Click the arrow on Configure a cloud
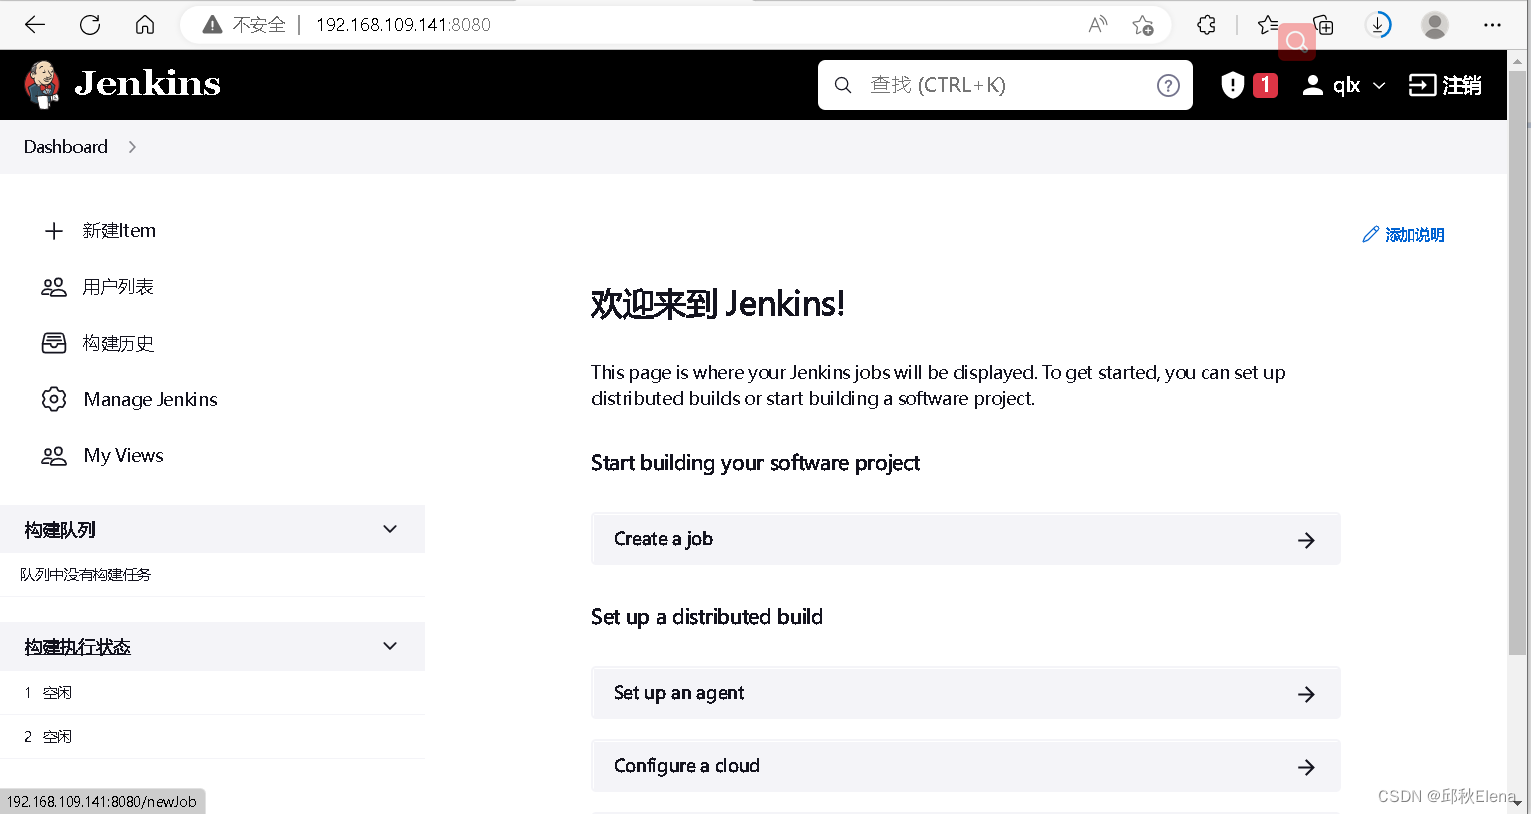Screen dimensions: 1531x814 [1306, 767]
